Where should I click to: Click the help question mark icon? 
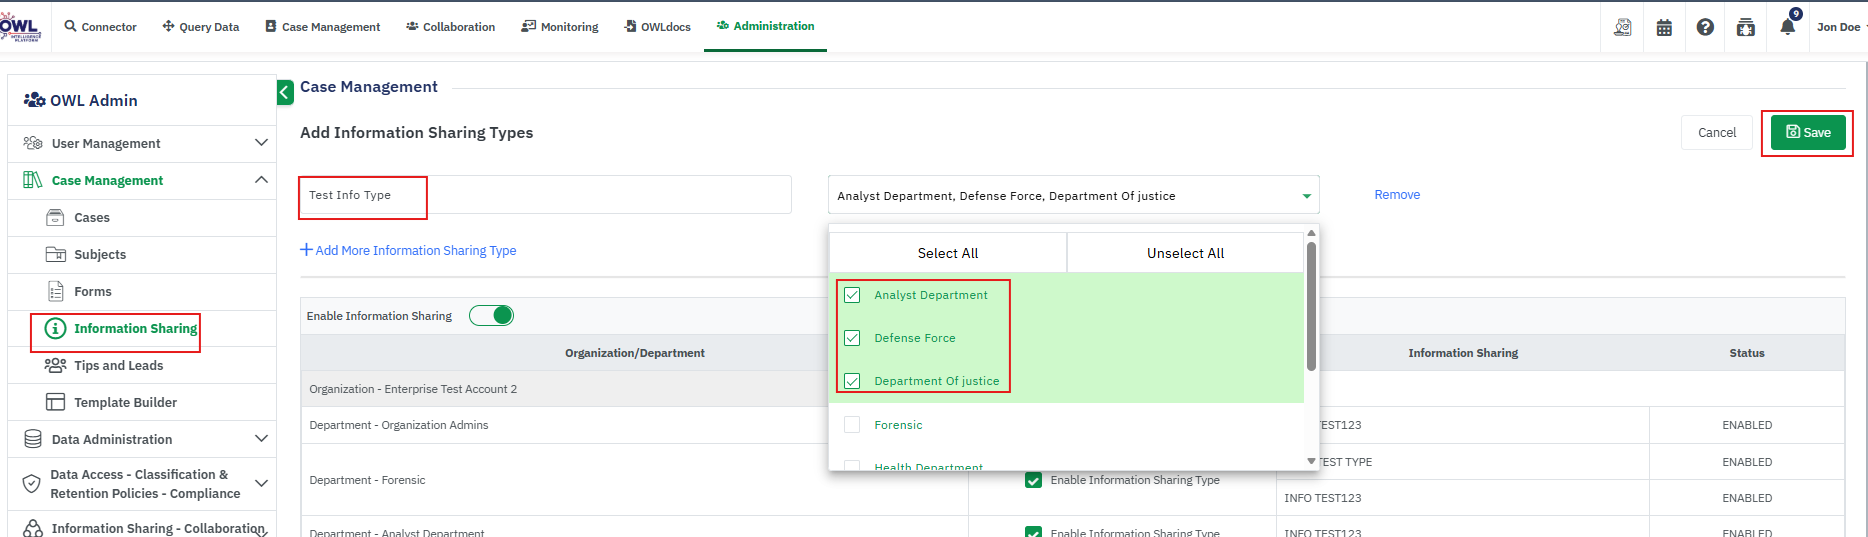point(1705,27)
